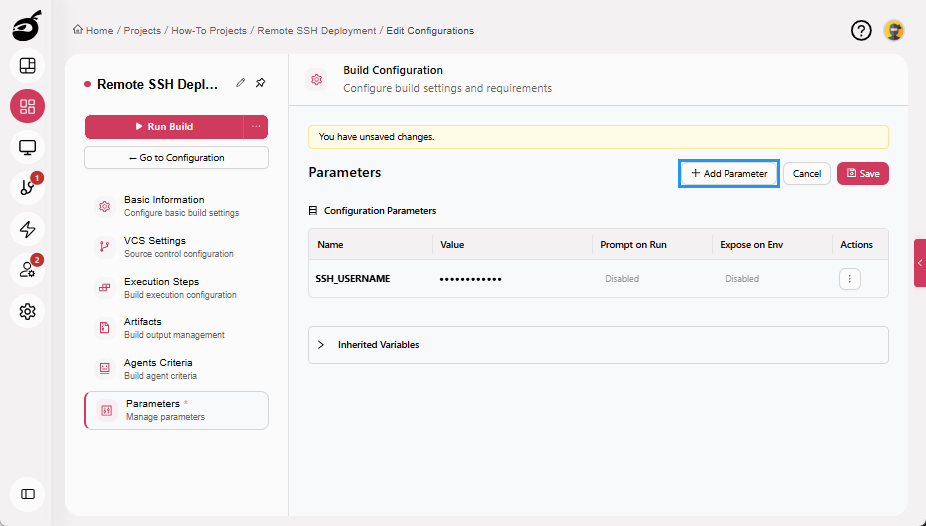The width and height of the screenshot is (926, 526).
Task: Click the Basic Information gear icon
Action: point(105,206)
